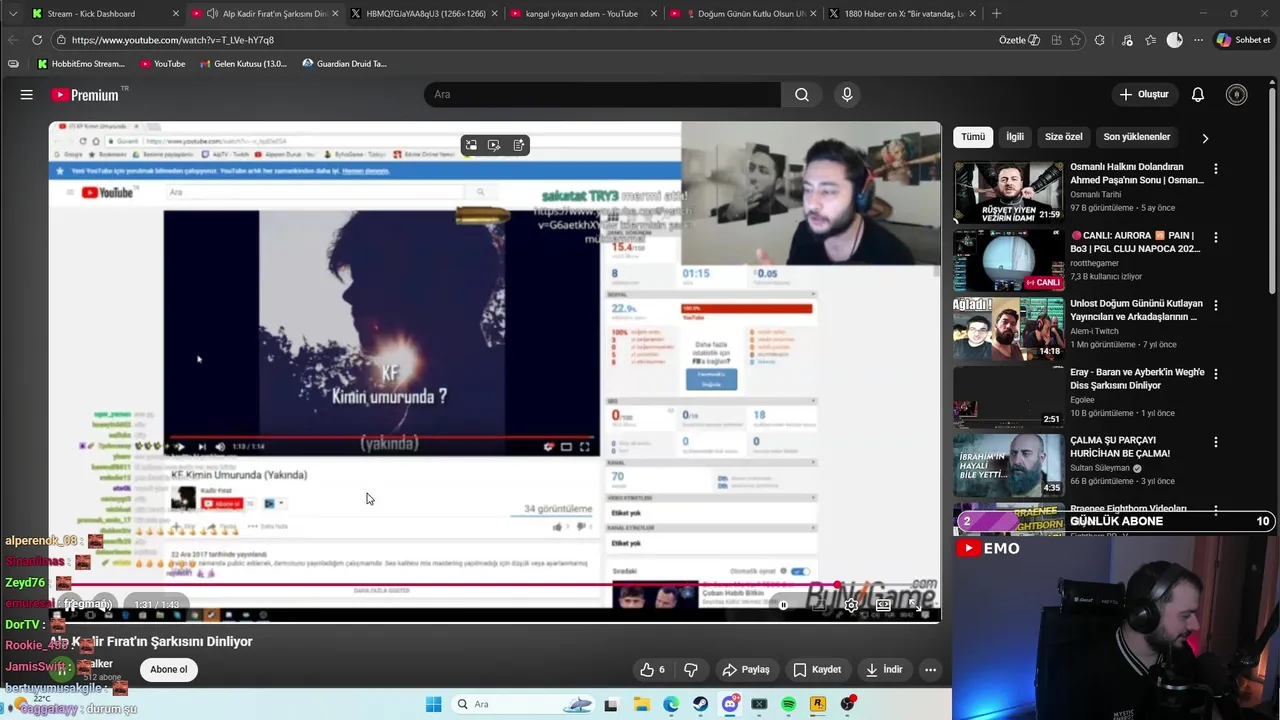Share the video with the Paylaş button
The image size is (1280, 720).
pyautogui.click(x=746, y=670)
